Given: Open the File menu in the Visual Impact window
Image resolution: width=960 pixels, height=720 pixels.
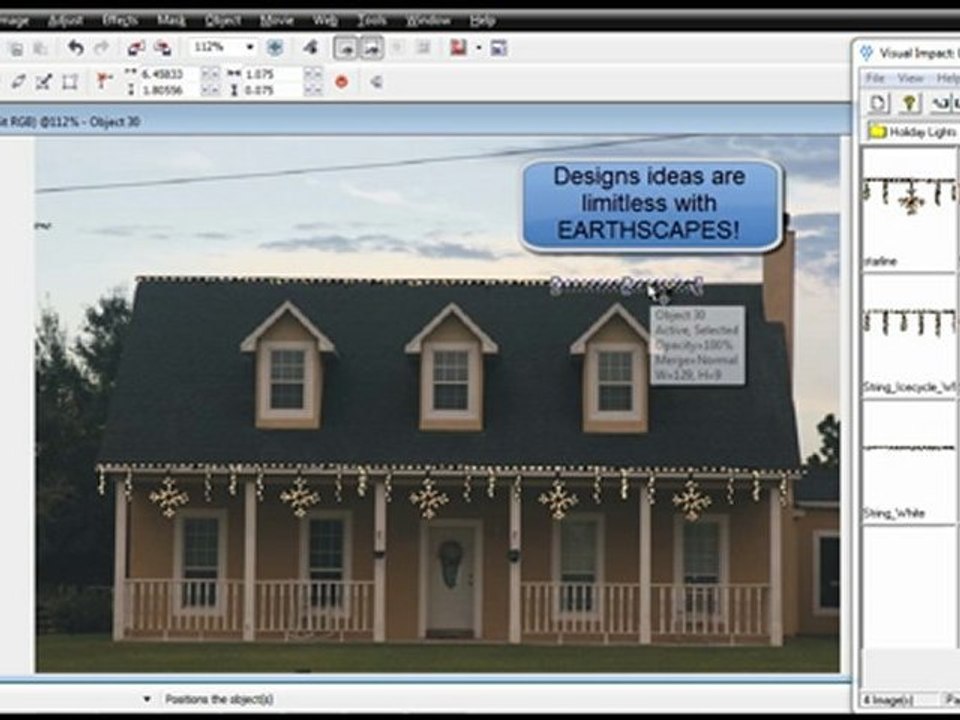Looking at the screenshot, I should tap(876, 78).
